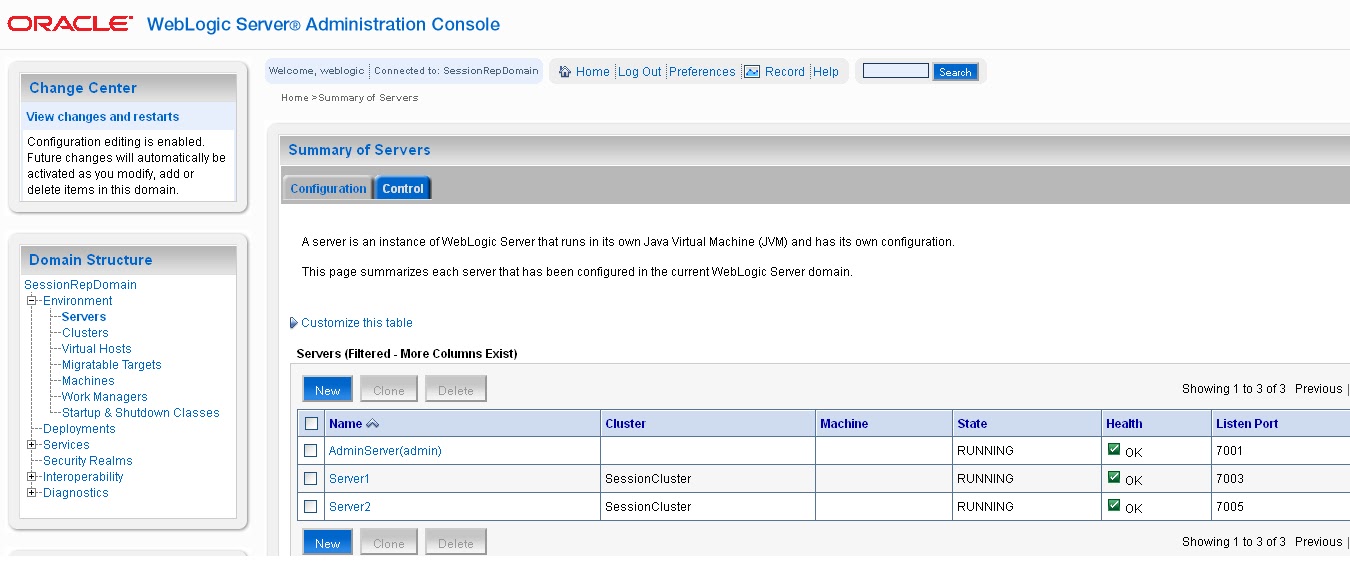This screenshot has width=1350, height=568.
Task: Click the Search button
Action: coord(955,72)
